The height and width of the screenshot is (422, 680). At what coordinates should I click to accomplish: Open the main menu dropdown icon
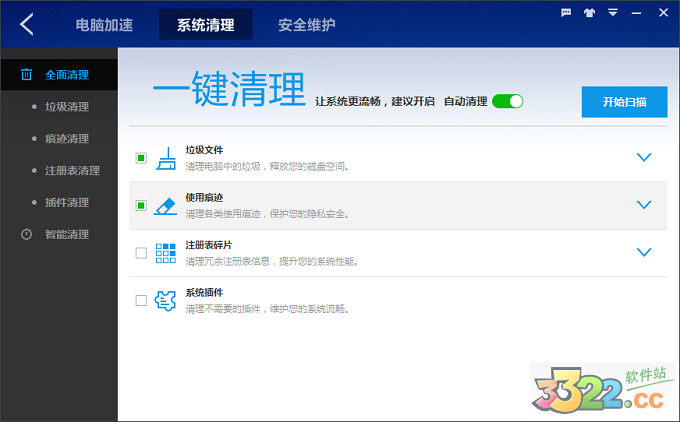tap(613, 13)
